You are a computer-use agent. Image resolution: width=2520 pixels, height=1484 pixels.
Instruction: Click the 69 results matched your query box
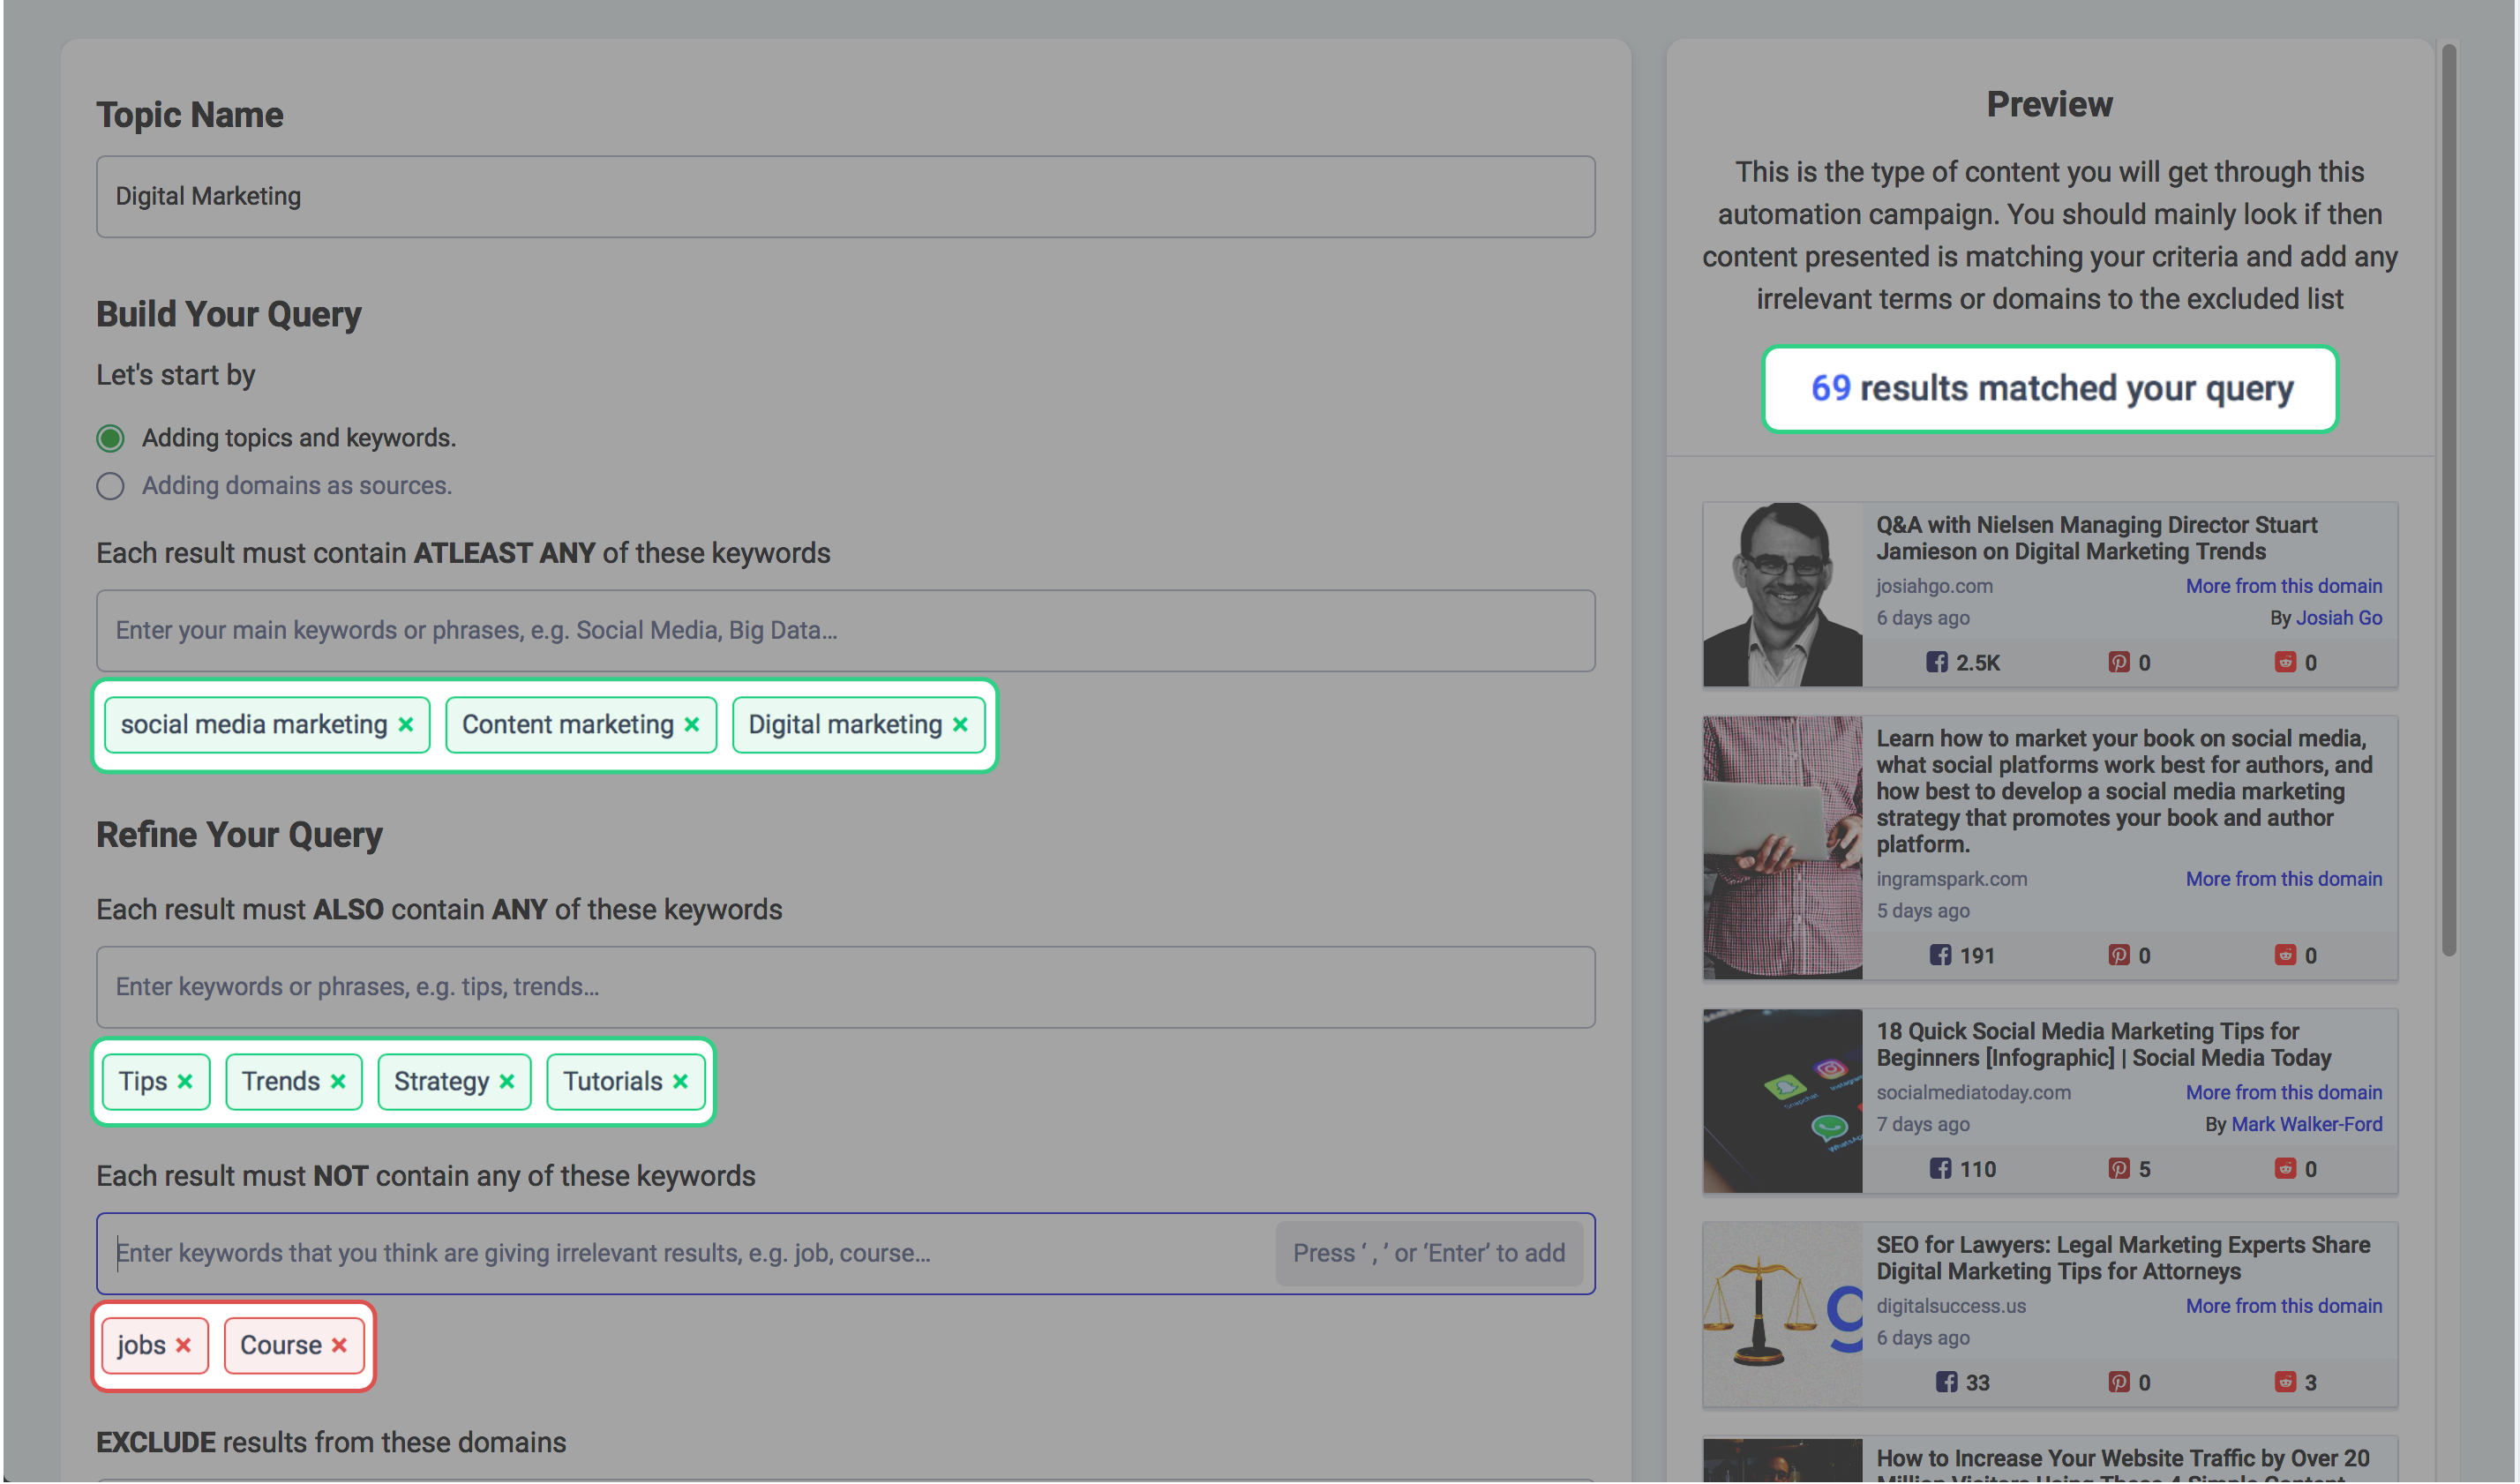pyautogui.click(x=2050, y=389)
